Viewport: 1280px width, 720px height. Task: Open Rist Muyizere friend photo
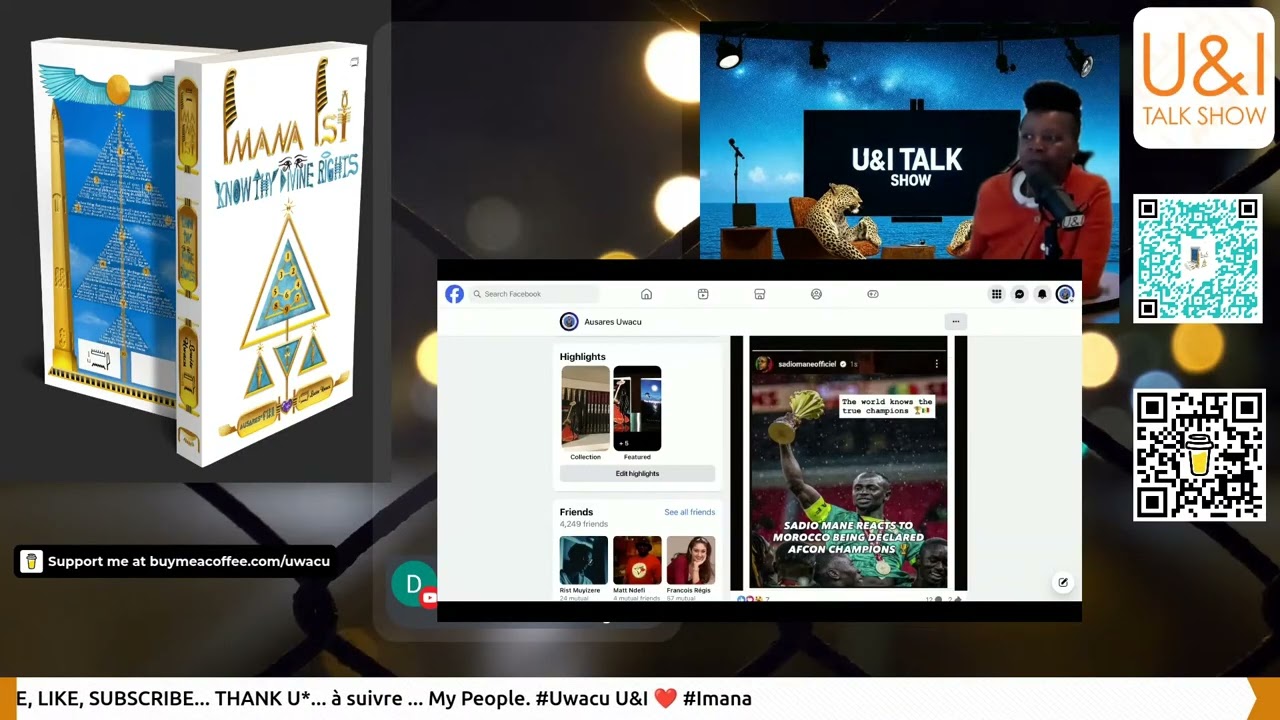point(584,560)
